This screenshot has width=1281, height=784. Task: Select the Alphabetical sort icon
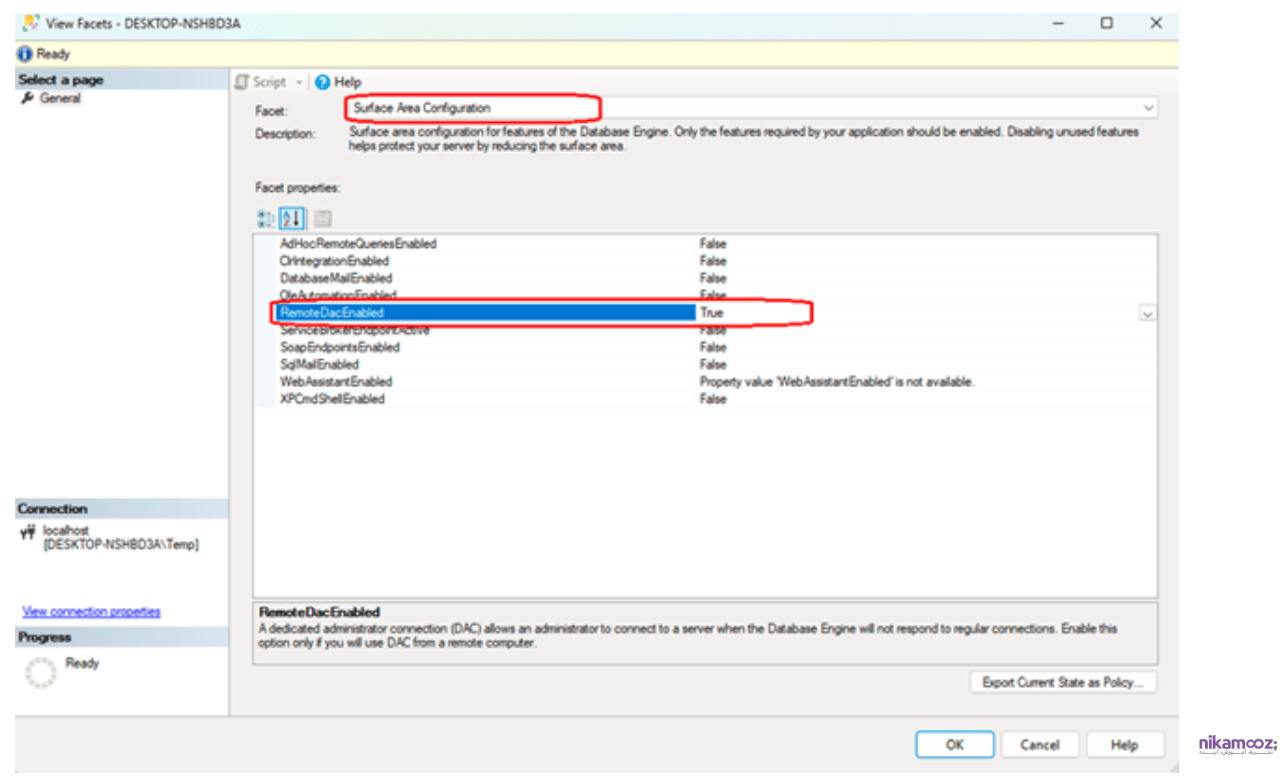[x=291, y=218]
